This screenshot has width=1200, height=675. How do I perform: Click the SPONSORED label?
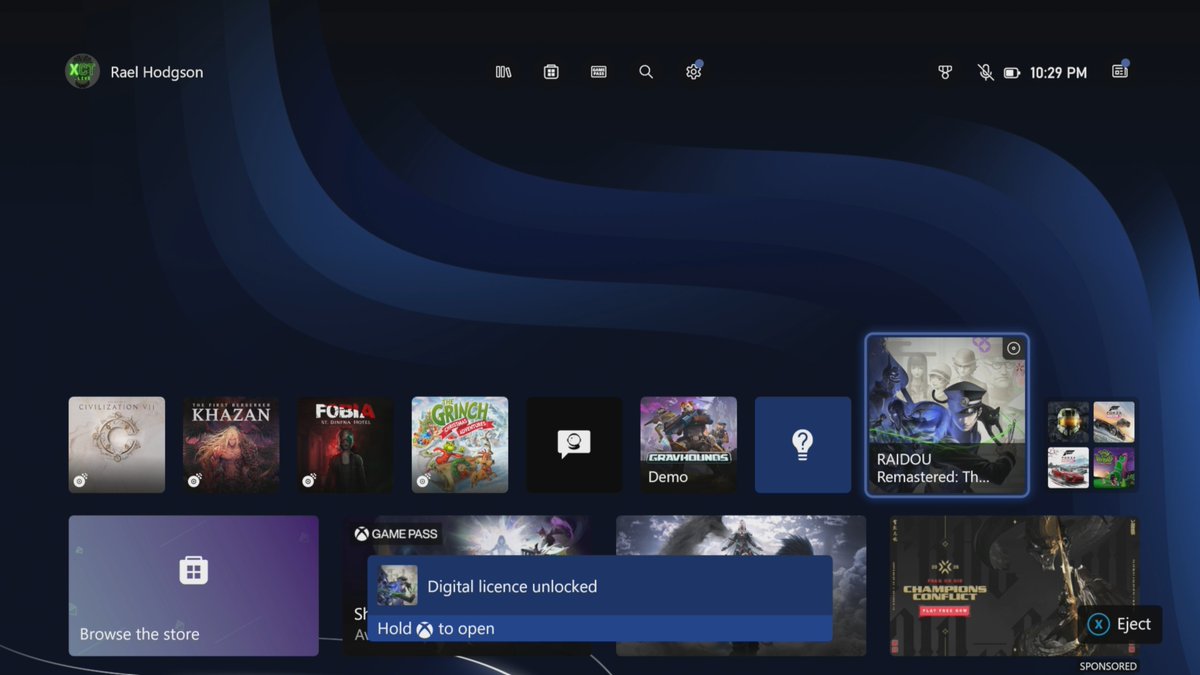tap(1108, 666)
